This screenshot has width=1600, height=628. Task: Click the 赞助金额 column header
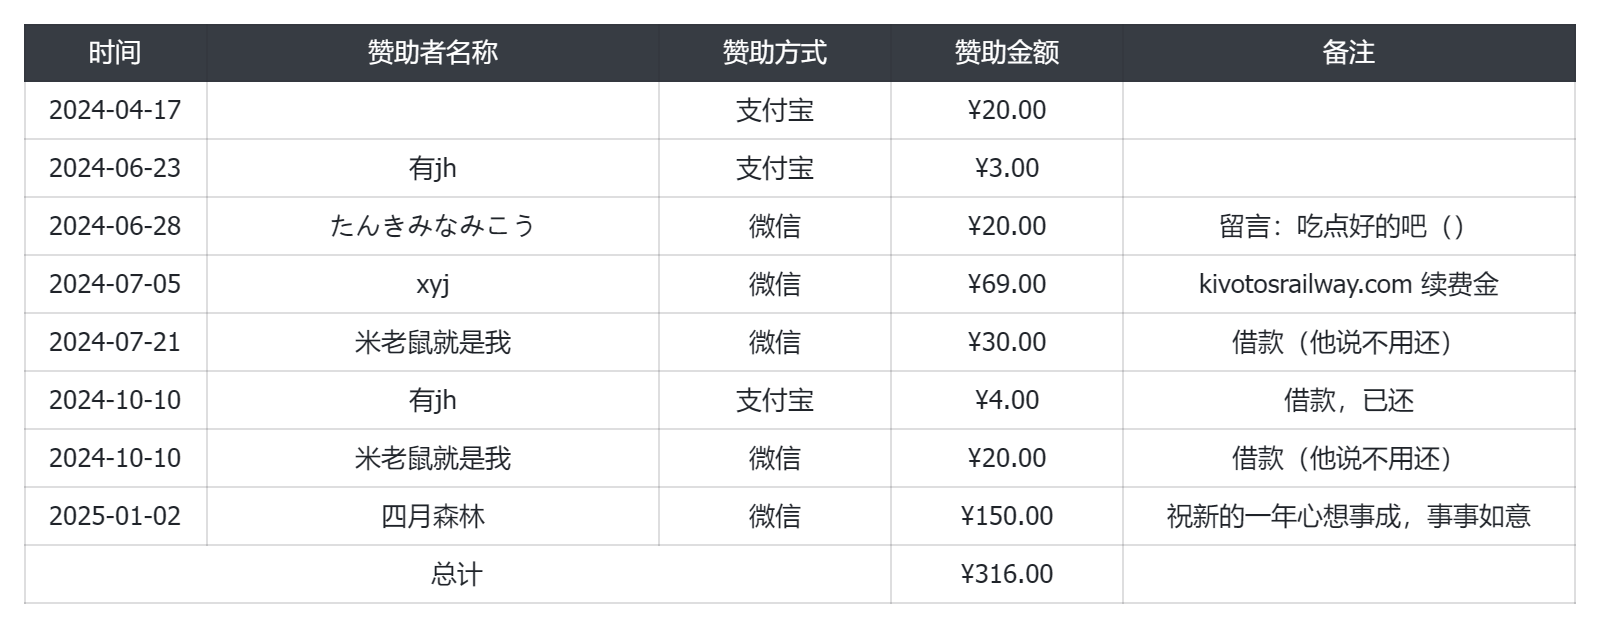coord(1006,52)
